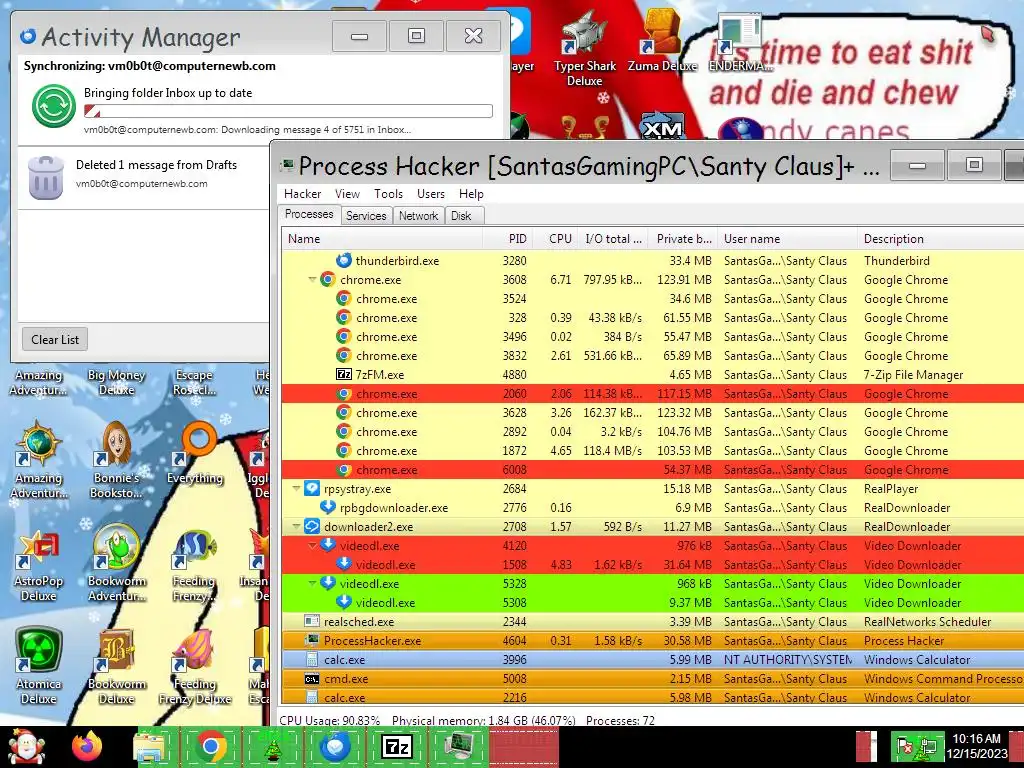Screen dimensions: 1024x768
Task: Open the Bonnie's Bookstore desktop icon
Action: [116, 460]
